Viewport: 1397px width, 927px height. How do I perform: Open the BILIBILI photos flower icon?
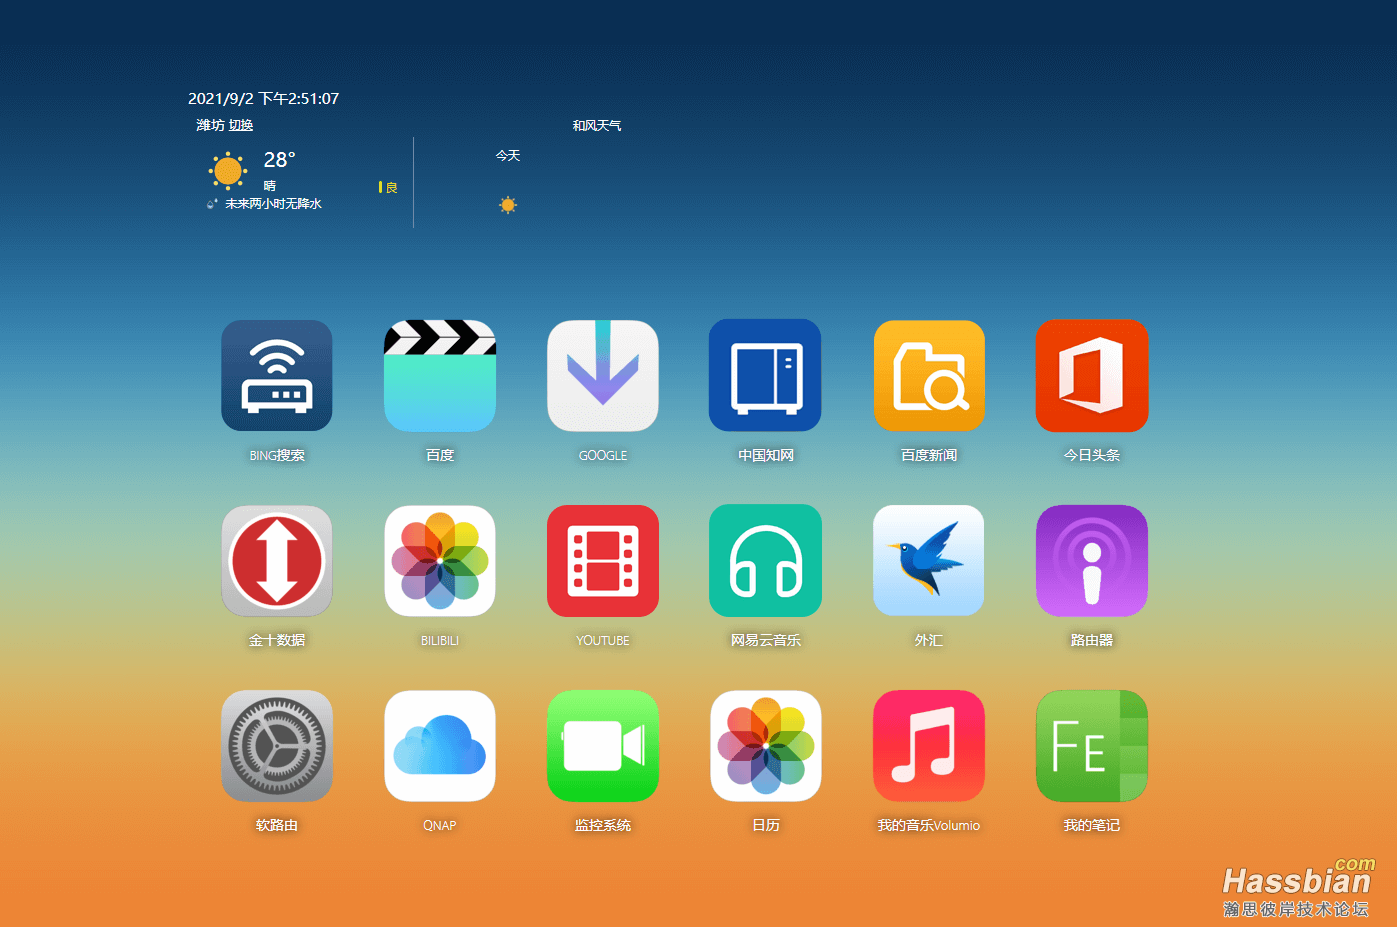pos(440,560)
